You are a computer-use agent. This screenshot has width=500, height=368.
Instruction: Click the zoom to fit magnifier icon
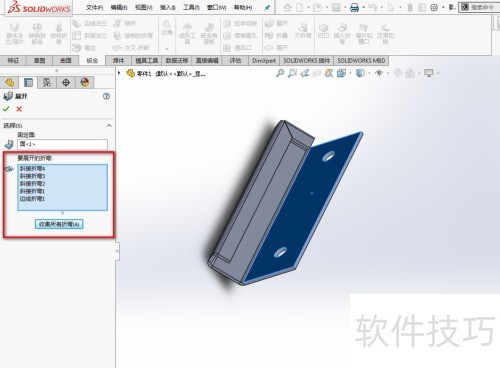click(280, 73)
